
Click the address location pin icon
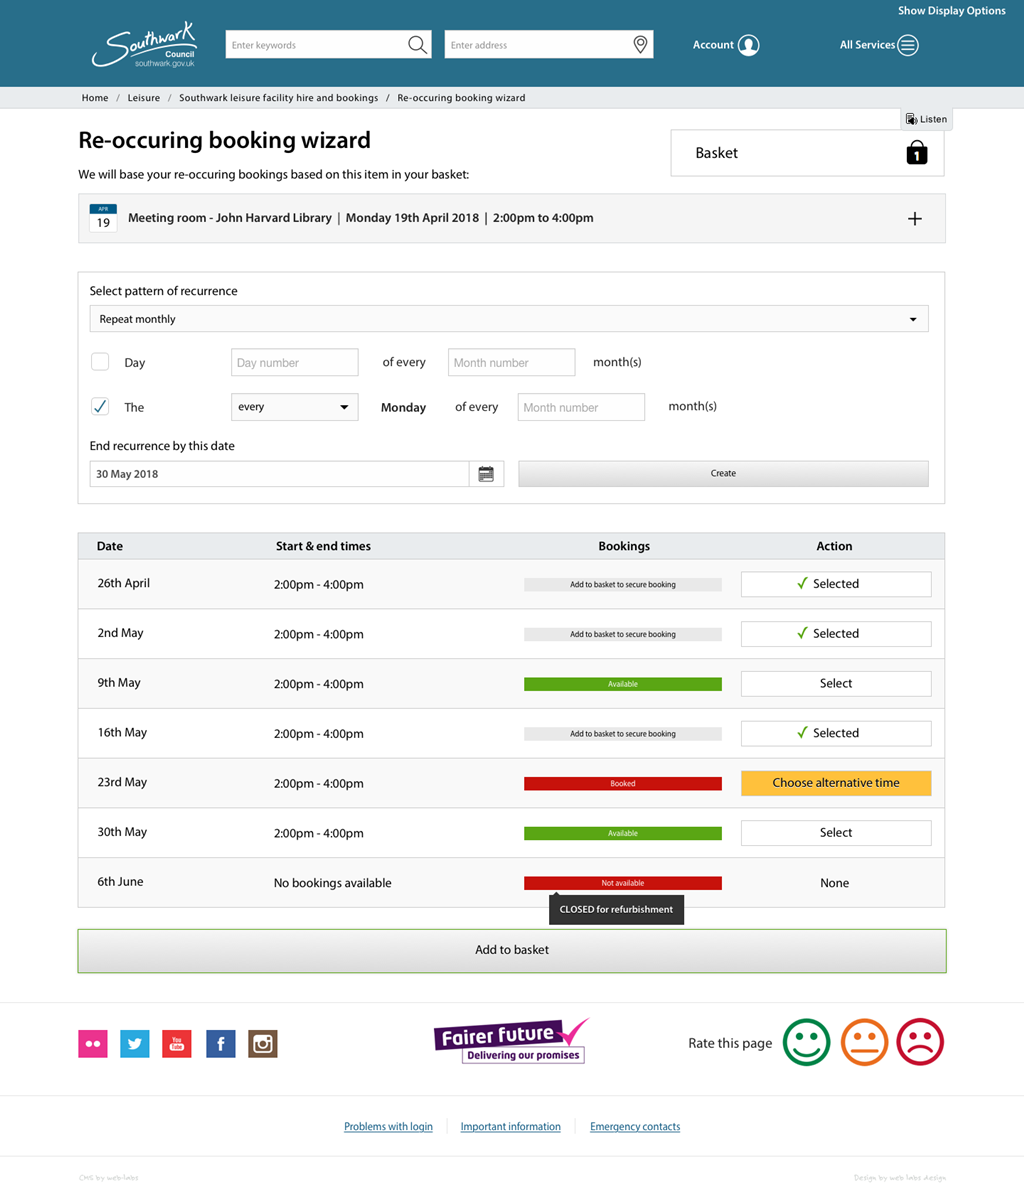point(640,44)
